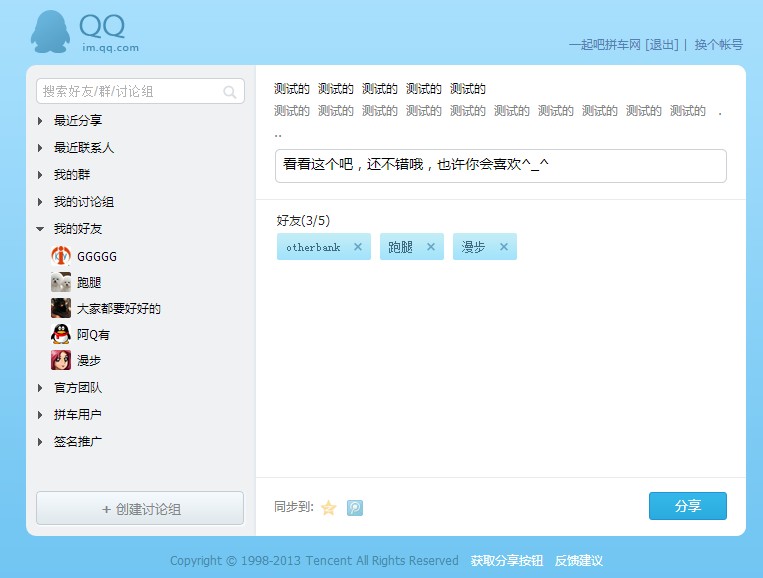763x578 pixels.
Task: Click the QQ penguin logo
Action: pyautogui.click(x=48, y=32)
